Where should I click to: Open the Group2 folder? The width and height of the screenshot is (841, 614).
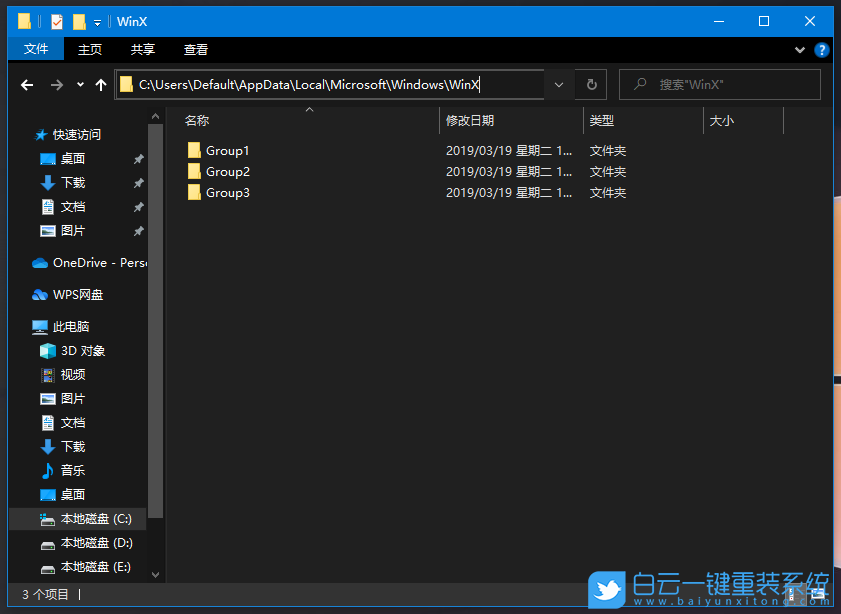tap(227, 171)
